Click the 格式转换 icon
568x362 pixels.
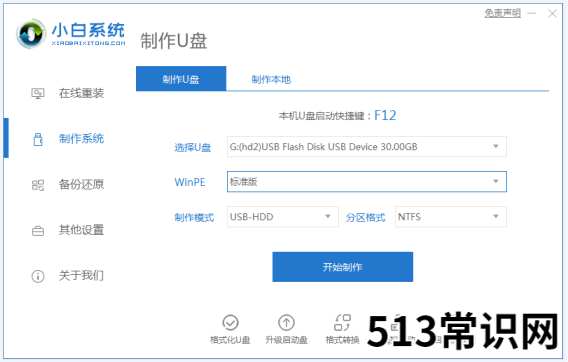342,322
